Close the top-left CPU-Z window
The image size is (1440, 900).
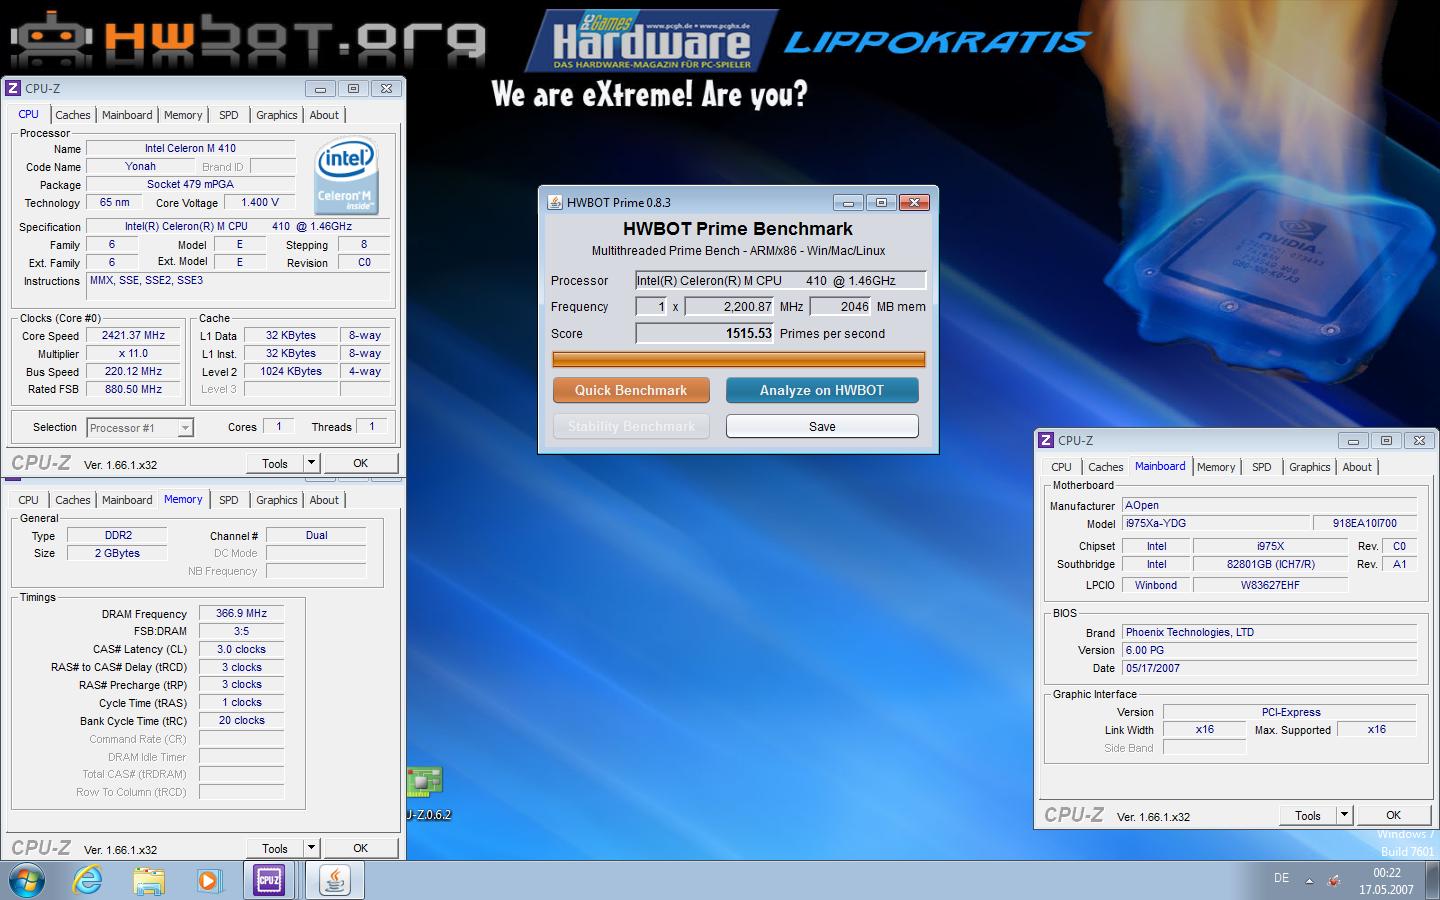pyautogui.click(x=386, y=88)
